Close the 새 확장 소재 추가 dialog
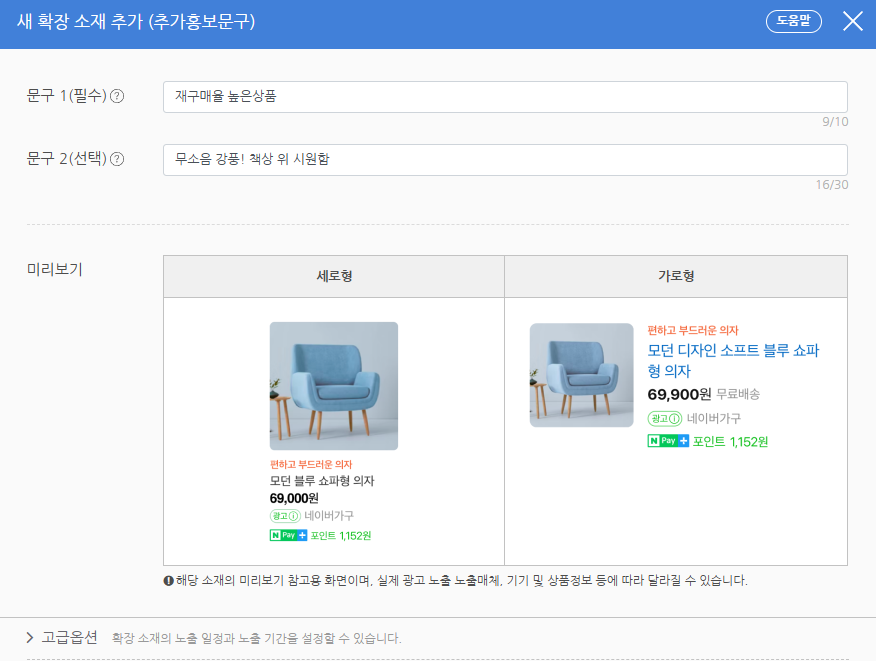876x661 pixels. [852, 20]
